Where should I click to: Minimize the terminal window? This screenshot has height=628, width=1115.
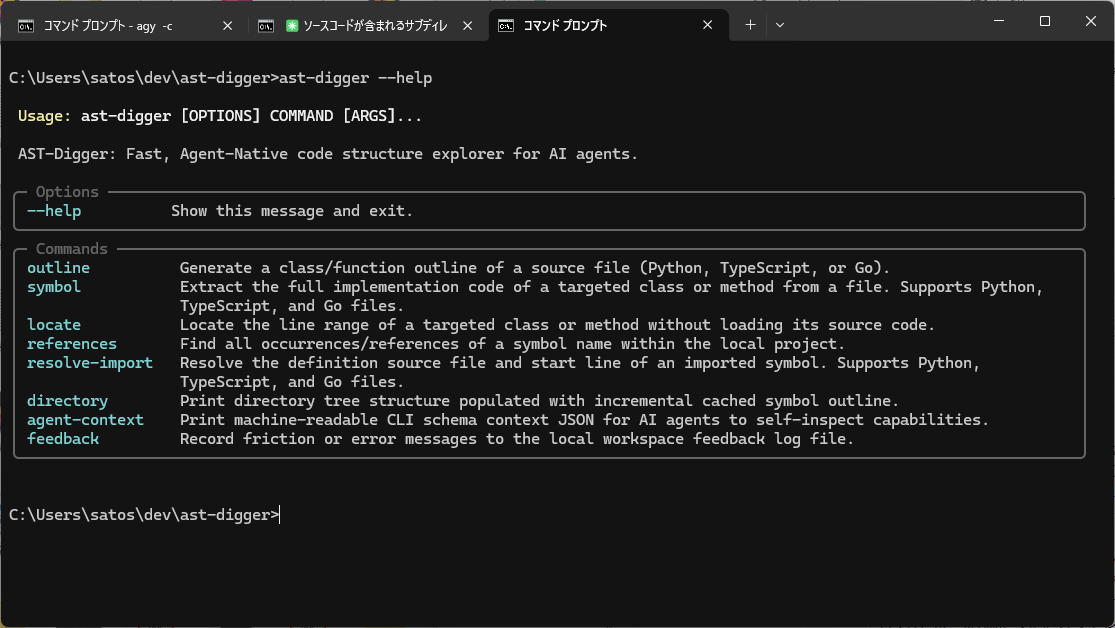[999, 21]
